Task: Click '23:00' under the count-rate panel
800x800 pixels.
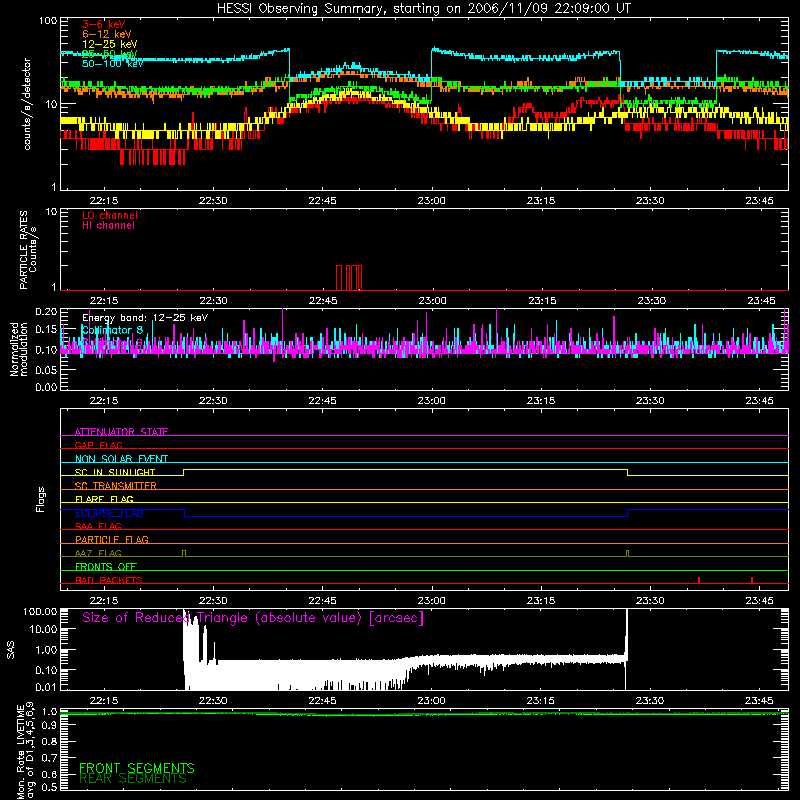Action: pyautogui.click(x=432, y=201)
